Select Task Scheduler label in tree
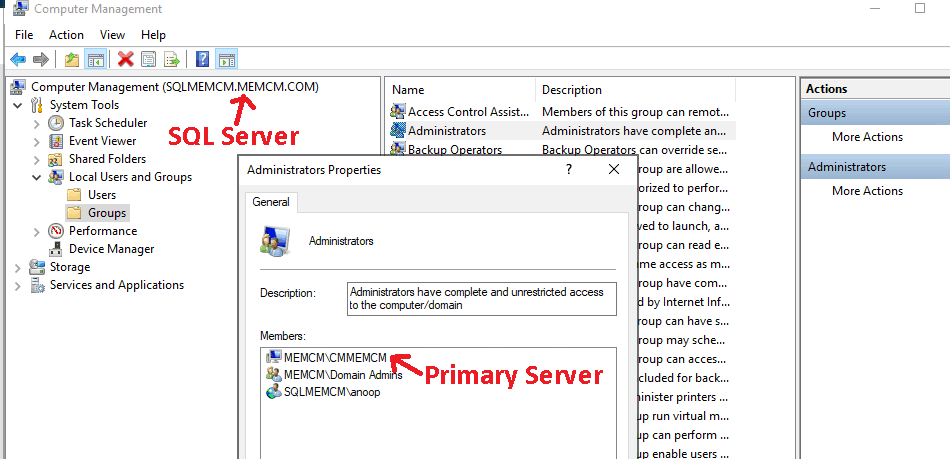 (108, 123)
